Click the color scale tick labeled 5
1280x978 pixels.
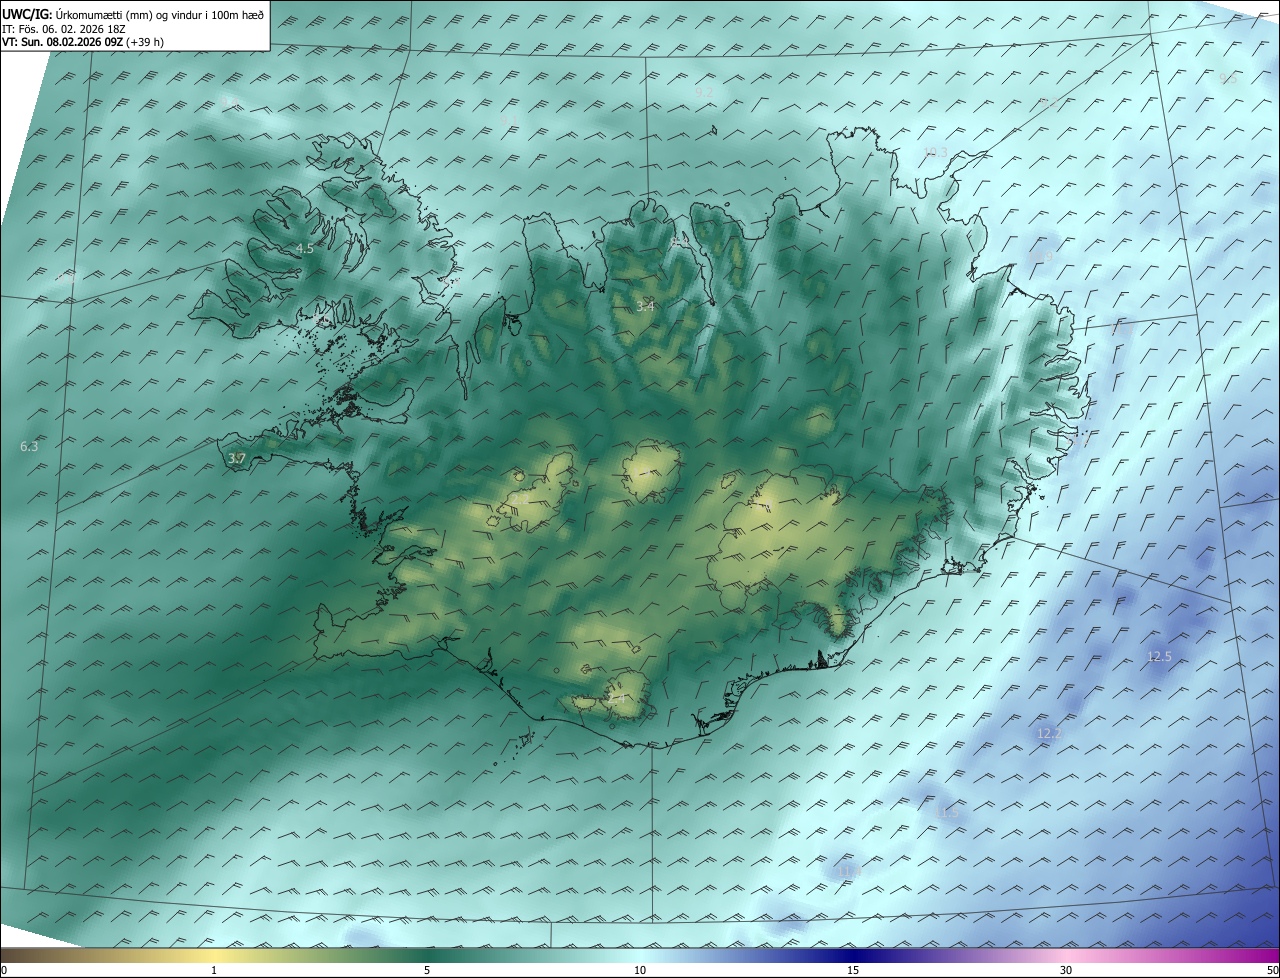click(427, 970)
